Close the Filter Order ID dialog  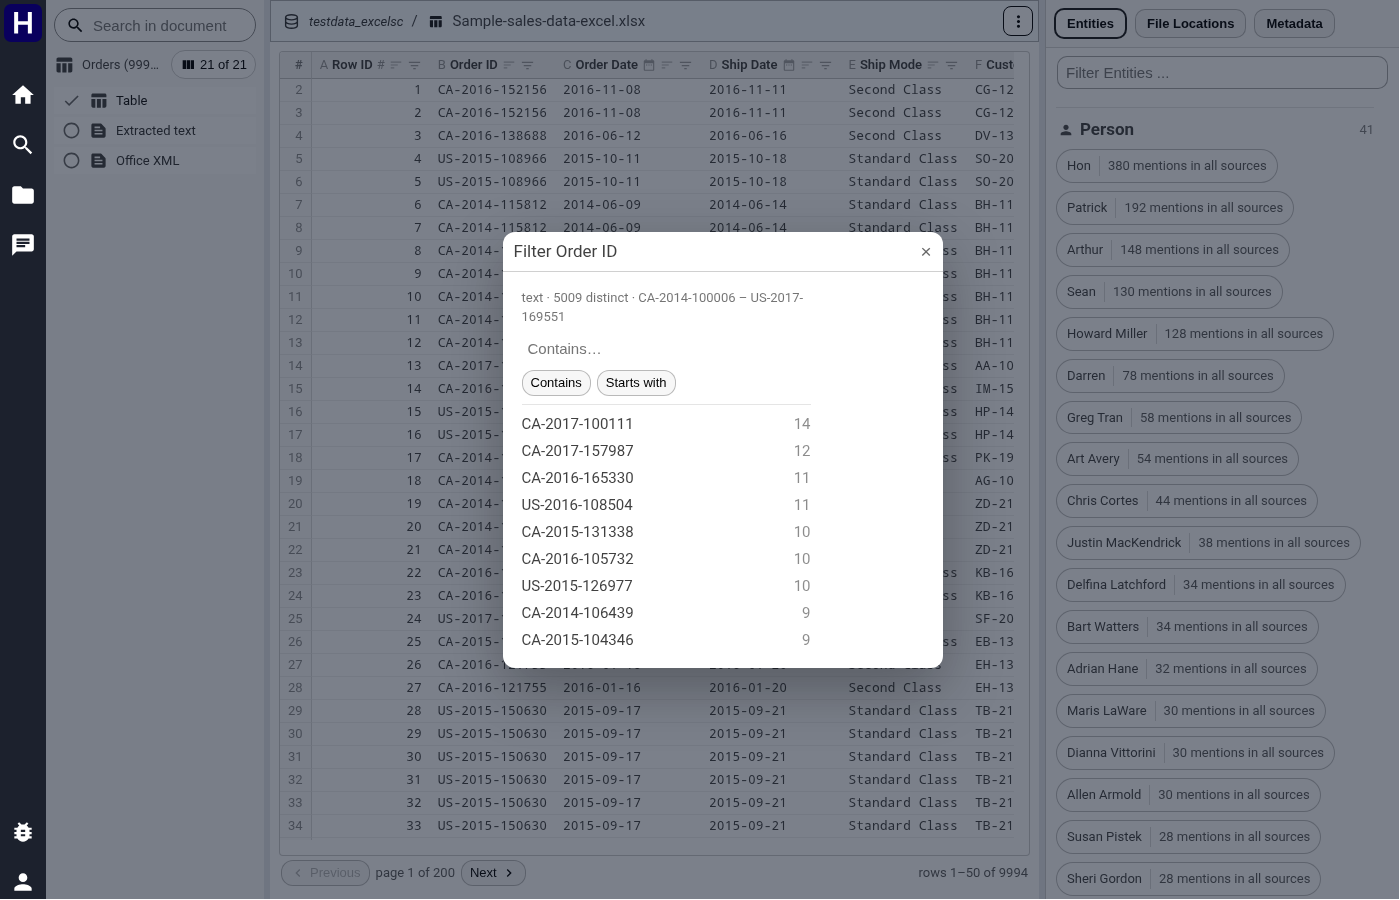pos(926,252)
